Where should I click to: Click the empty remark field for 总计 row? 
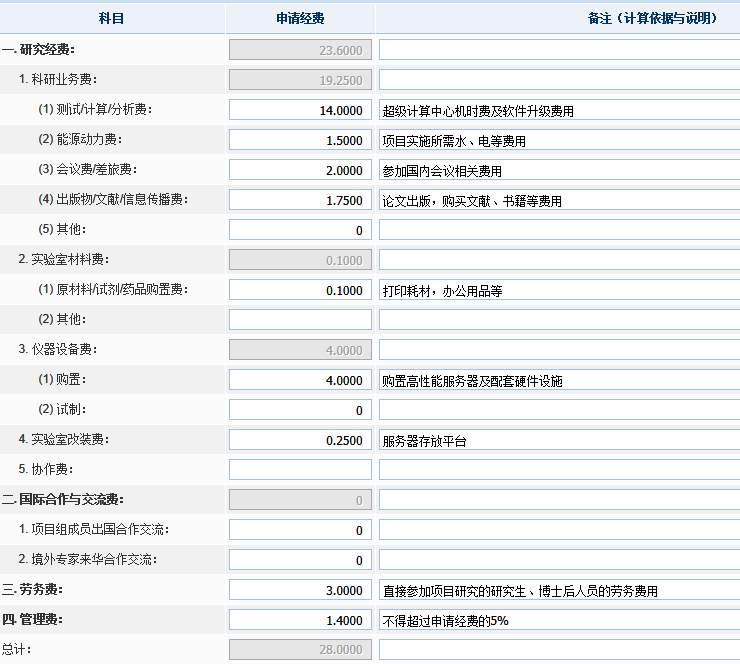pyautogui.click(x=559, y=650)
